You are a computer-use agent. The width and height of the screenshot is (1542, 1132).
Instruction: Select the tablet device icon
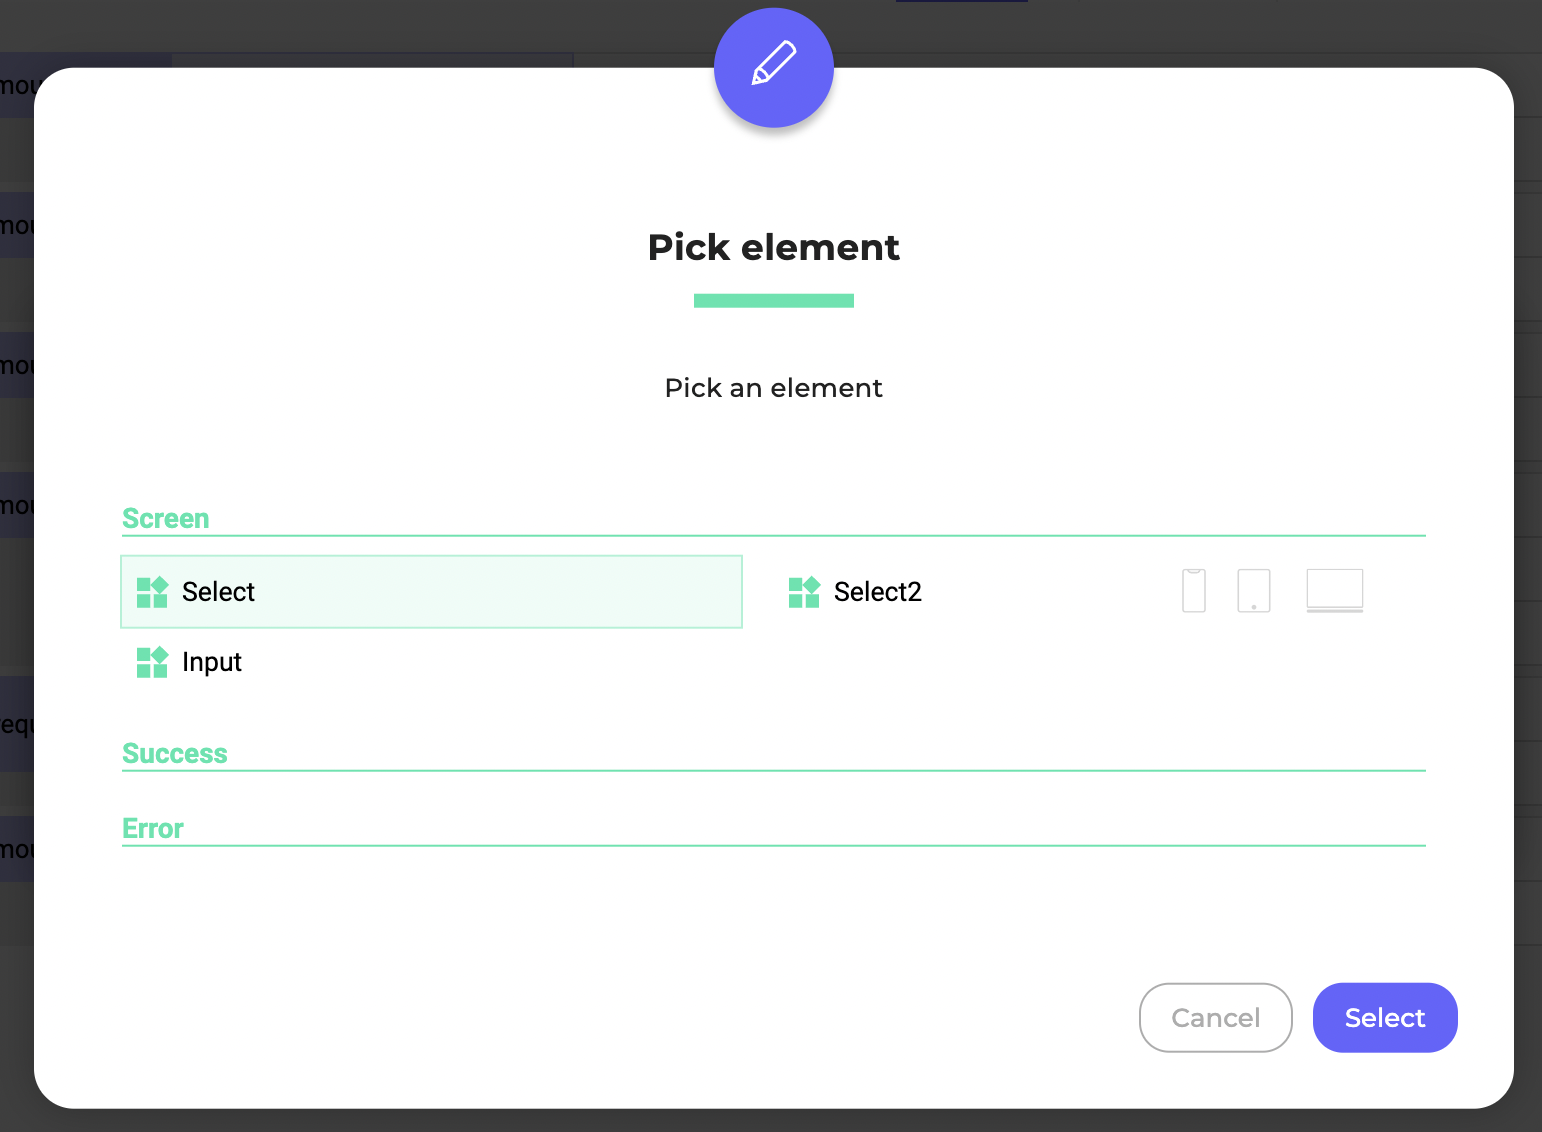(x=1253, y=591)
